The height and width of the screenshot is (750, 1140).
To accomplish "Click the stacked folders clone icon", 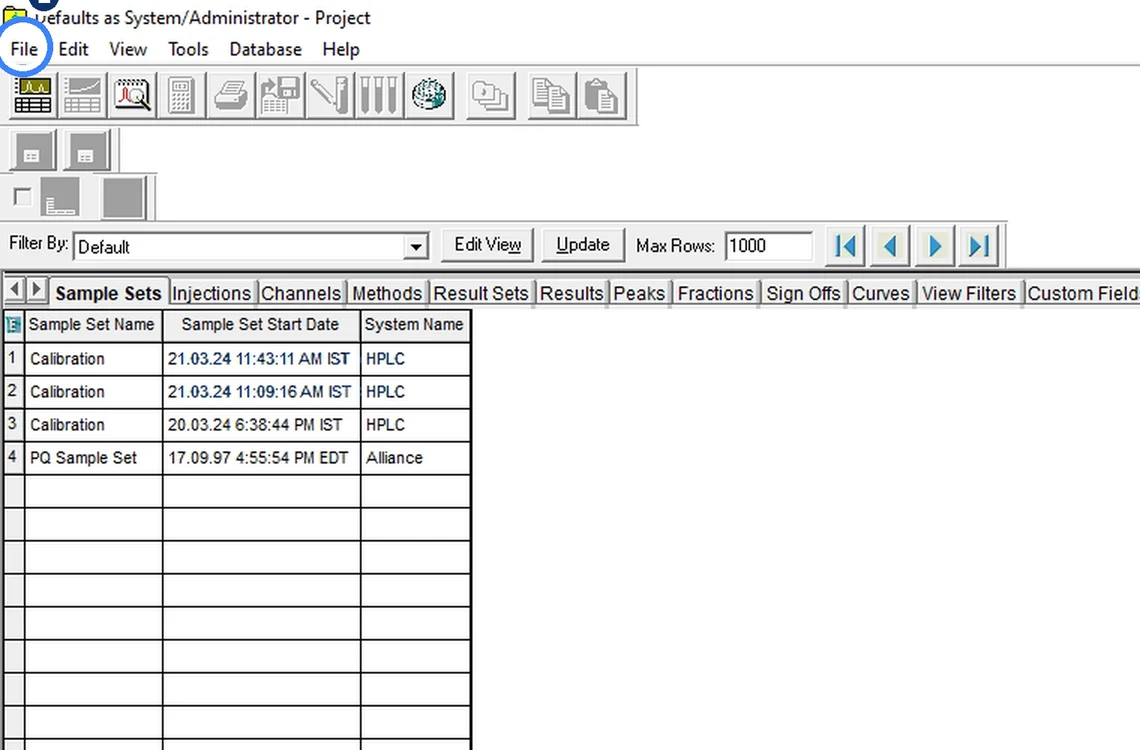I will tap(491, 95).
